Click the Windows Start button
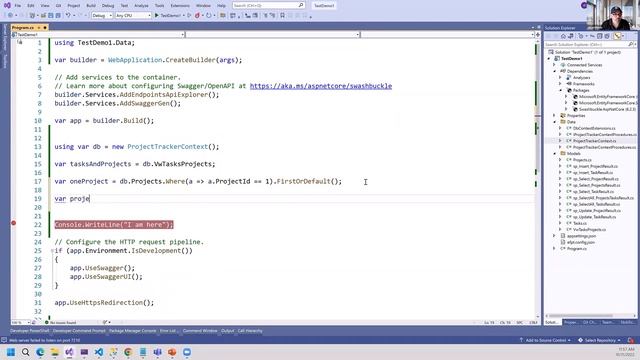The width and height of the screenshot is (640, 360). tap(11, 352)
